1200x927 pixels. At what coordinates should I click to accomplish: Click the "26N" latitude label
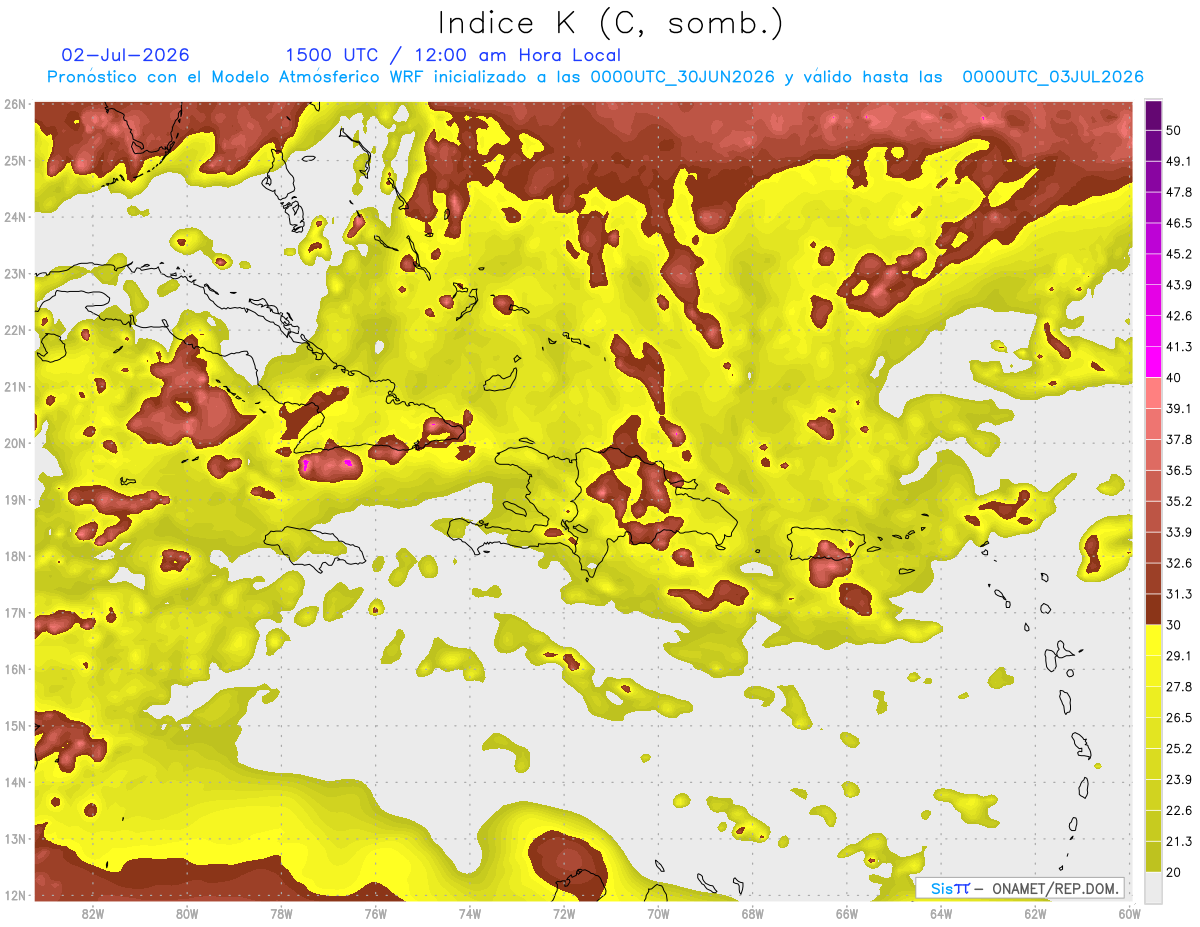tap(14, 104)
